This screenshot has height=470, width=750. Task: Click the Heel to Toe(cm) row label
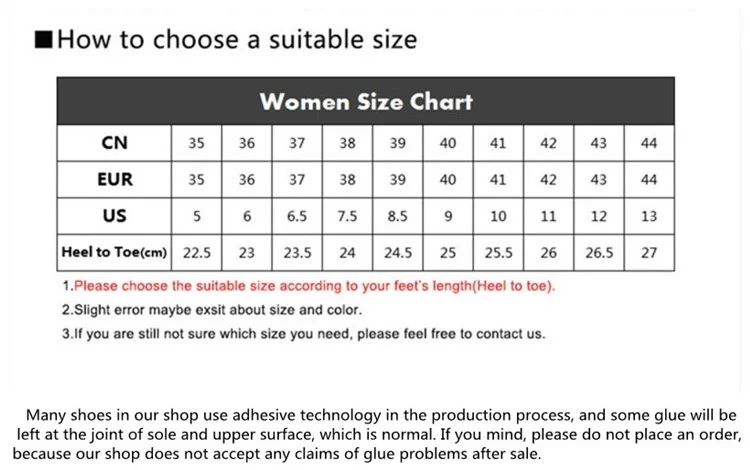pyautogui.click(x=114, y=252)
